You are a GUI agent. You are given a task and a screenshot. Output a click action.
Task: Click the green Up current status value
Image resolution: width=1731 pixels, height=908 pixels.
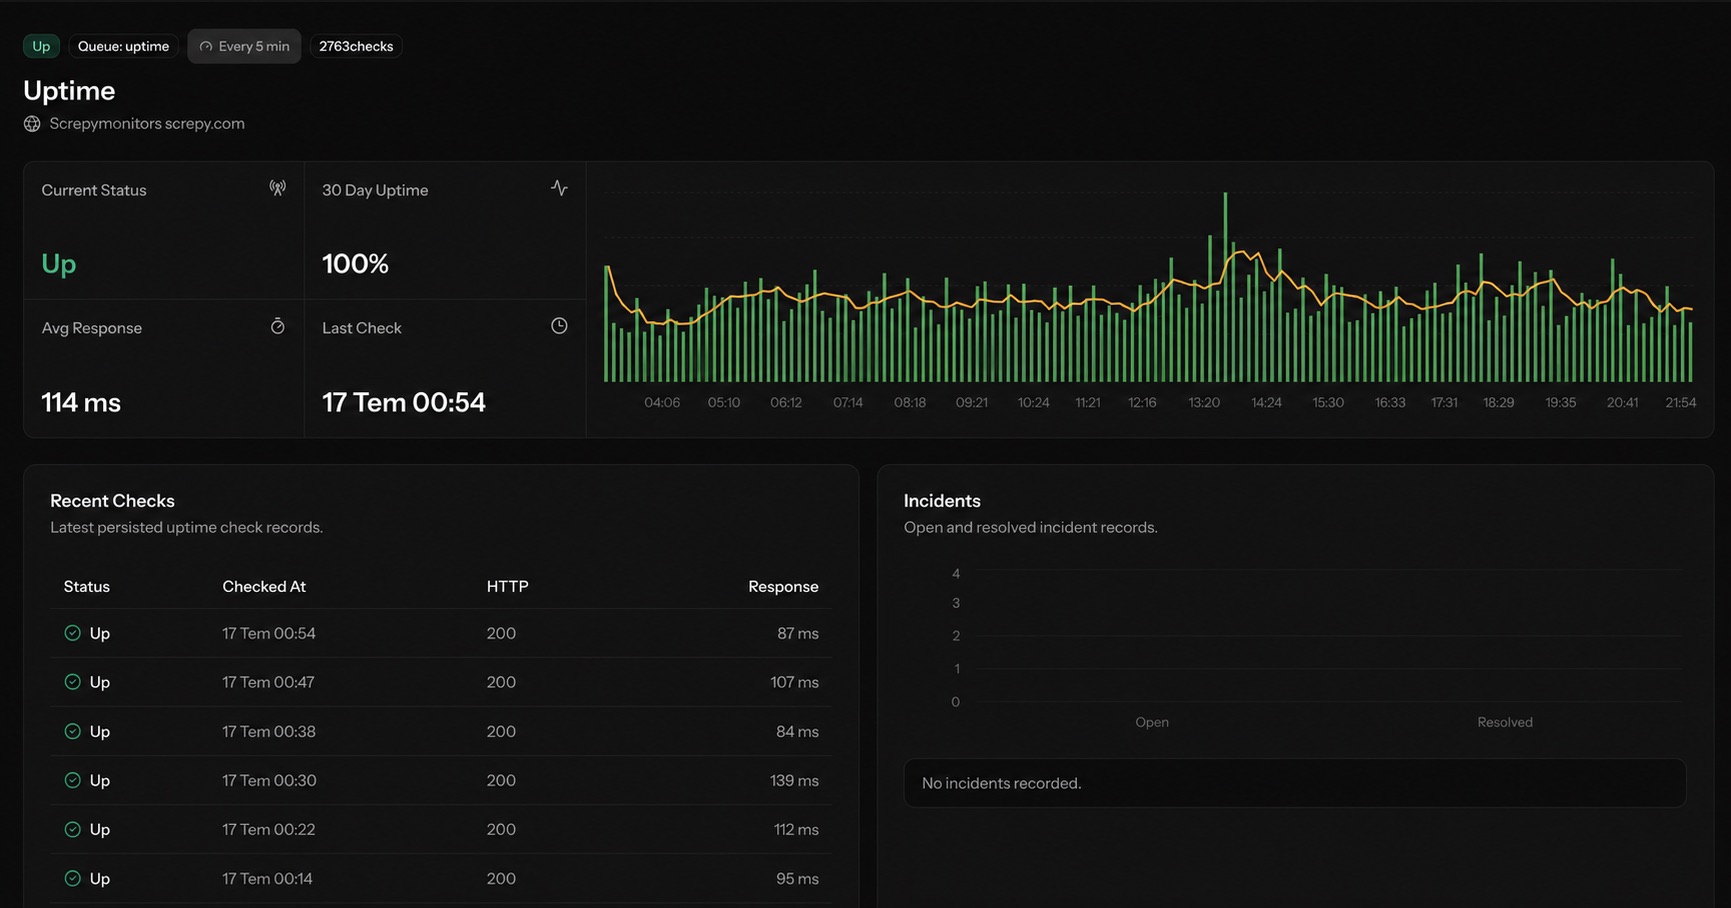click(59, 264)
